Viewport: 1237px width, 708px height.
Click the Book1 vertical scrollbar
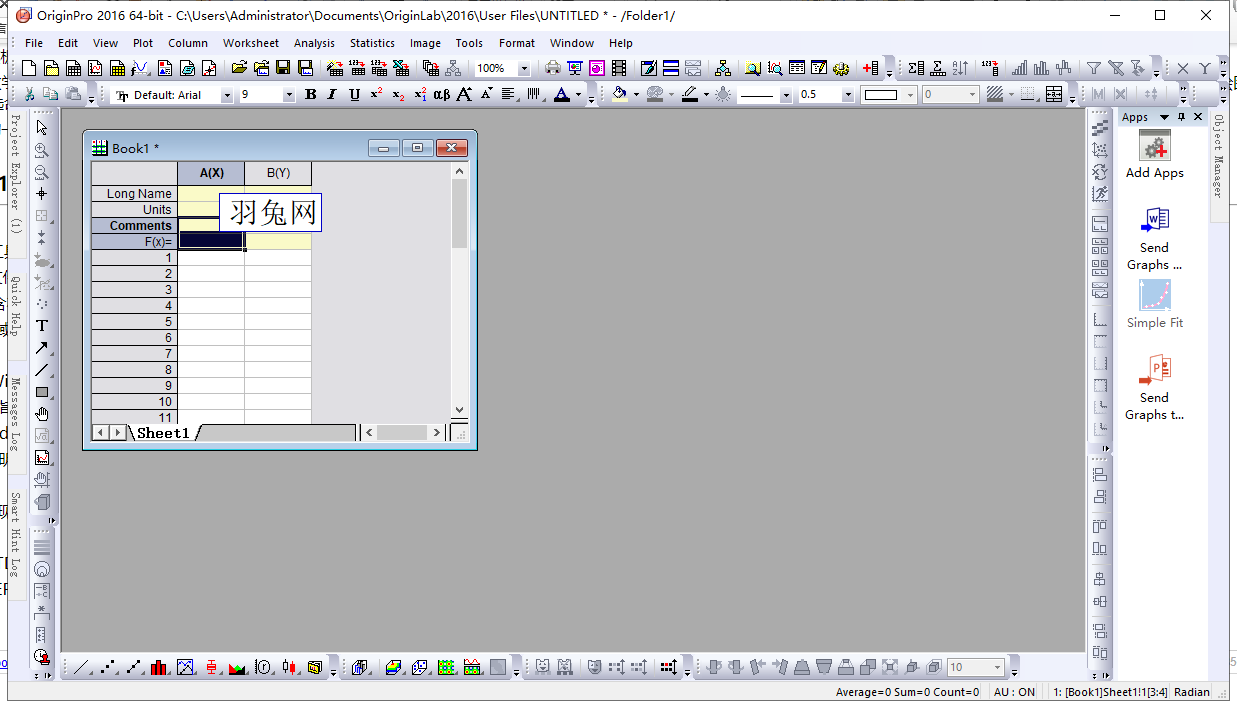coord(460,290)
